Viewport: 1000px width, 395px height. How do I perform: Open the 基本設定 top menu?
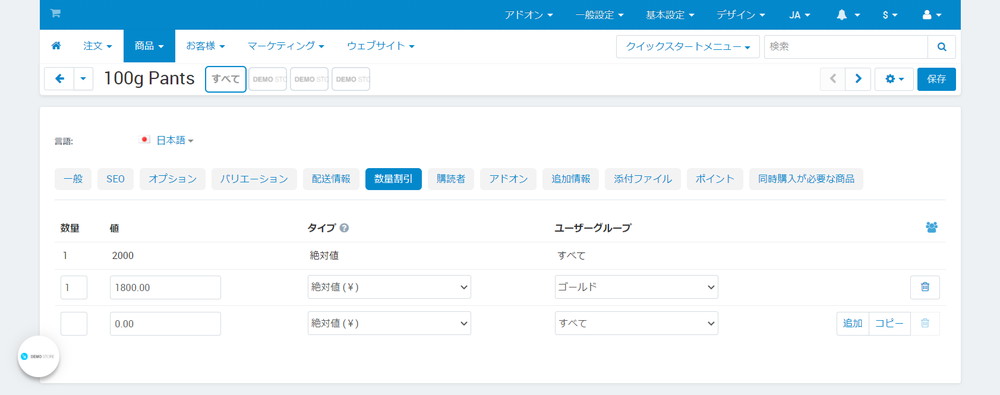coord(670,15)
